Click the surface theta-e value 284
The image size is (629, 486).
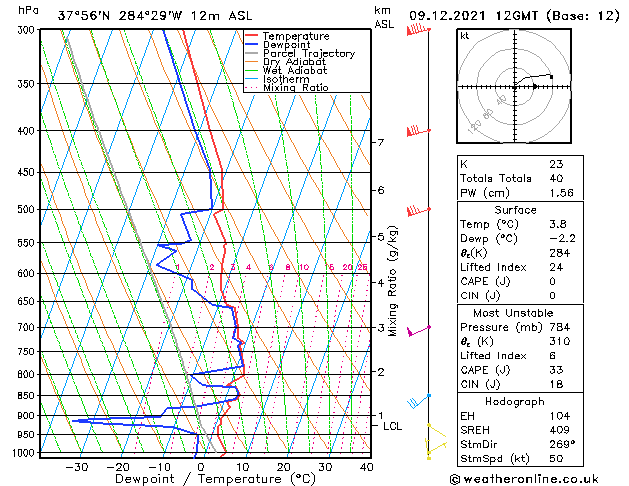(x=560, y=253)
